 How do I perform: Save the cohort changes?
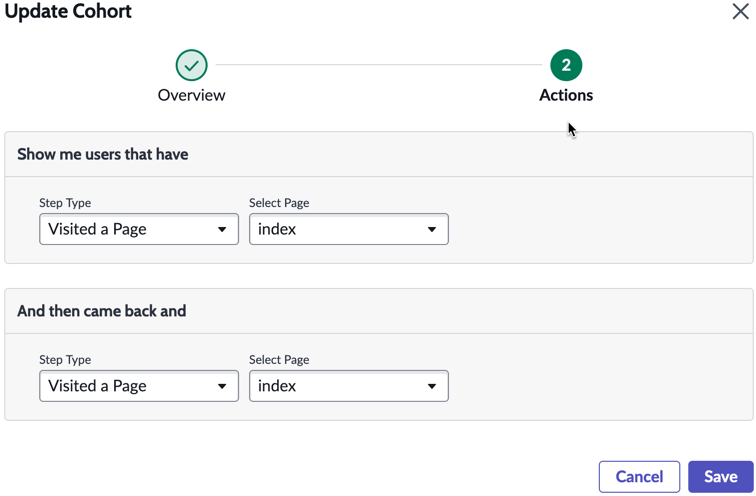[720, 476]
